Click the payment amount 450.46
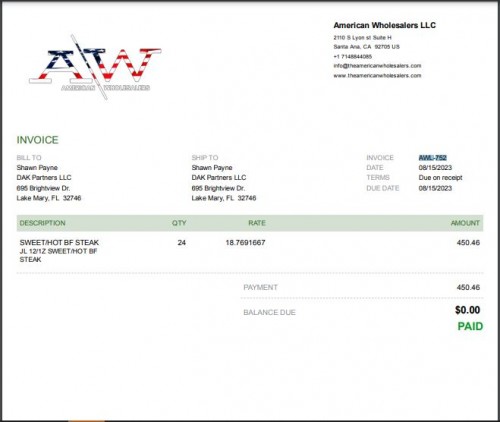500x422 pixels. tap(468, 287)
